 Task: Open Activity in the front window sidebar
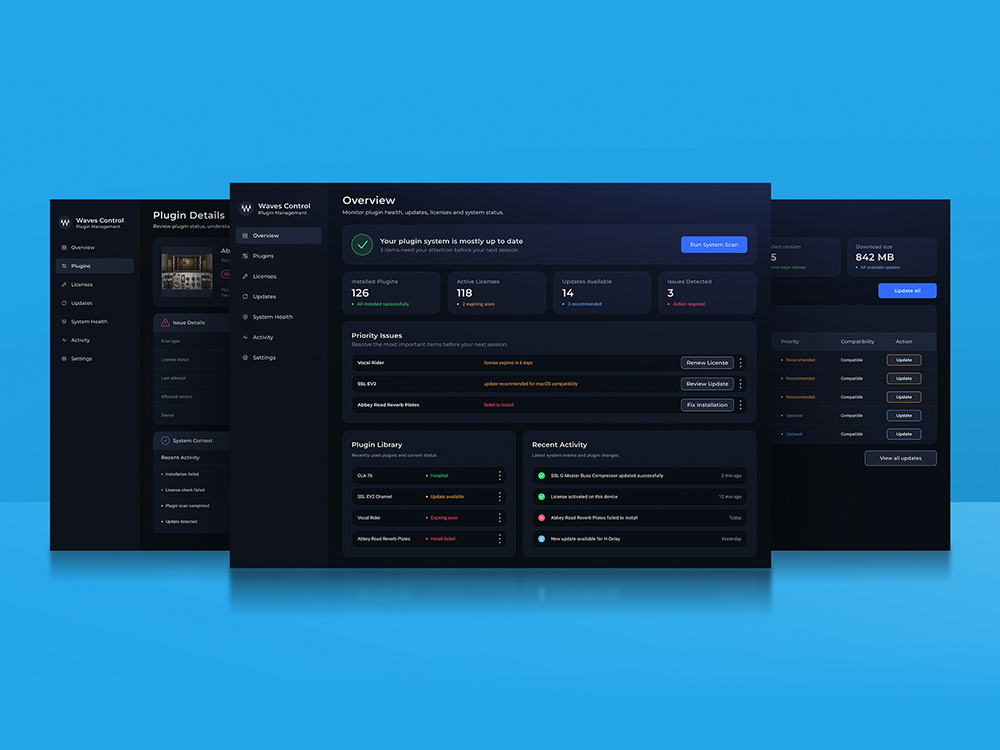(278, 337)
